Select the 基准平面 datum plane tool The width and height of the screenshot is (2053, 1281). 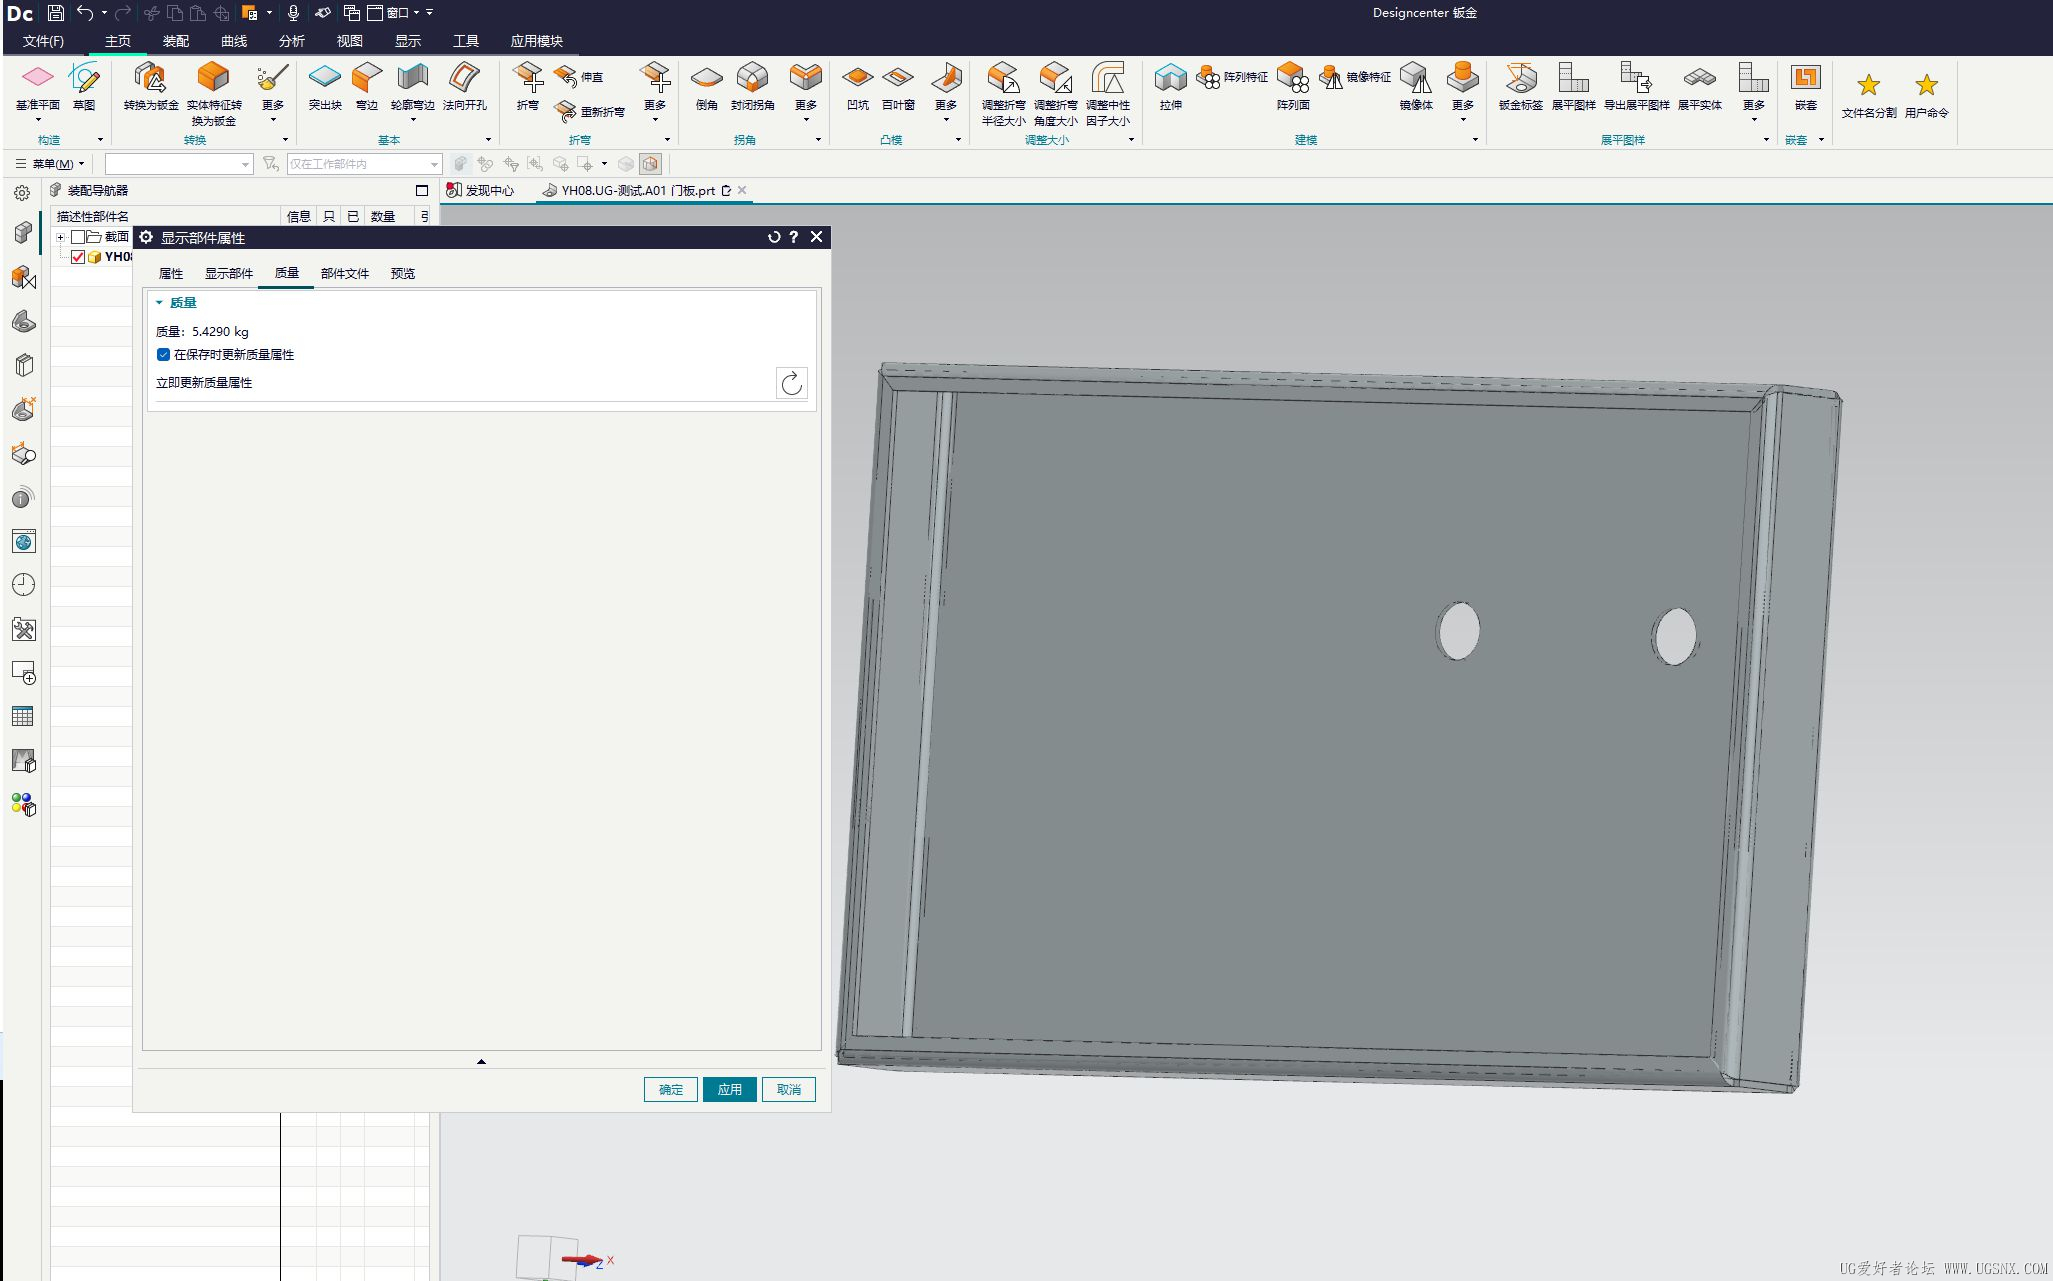tap(37, 86)
